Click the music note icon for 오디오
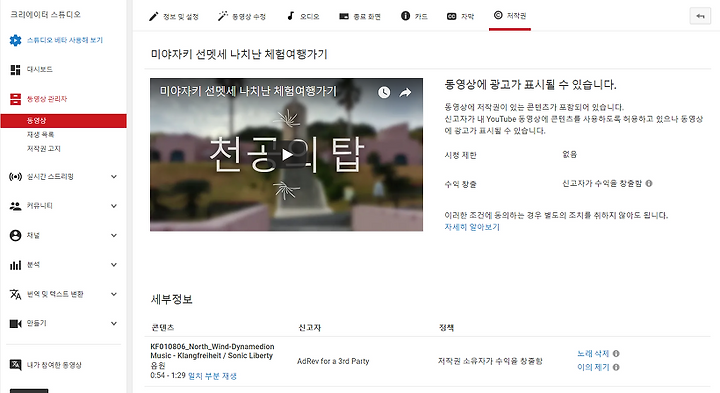 point(290,16)
